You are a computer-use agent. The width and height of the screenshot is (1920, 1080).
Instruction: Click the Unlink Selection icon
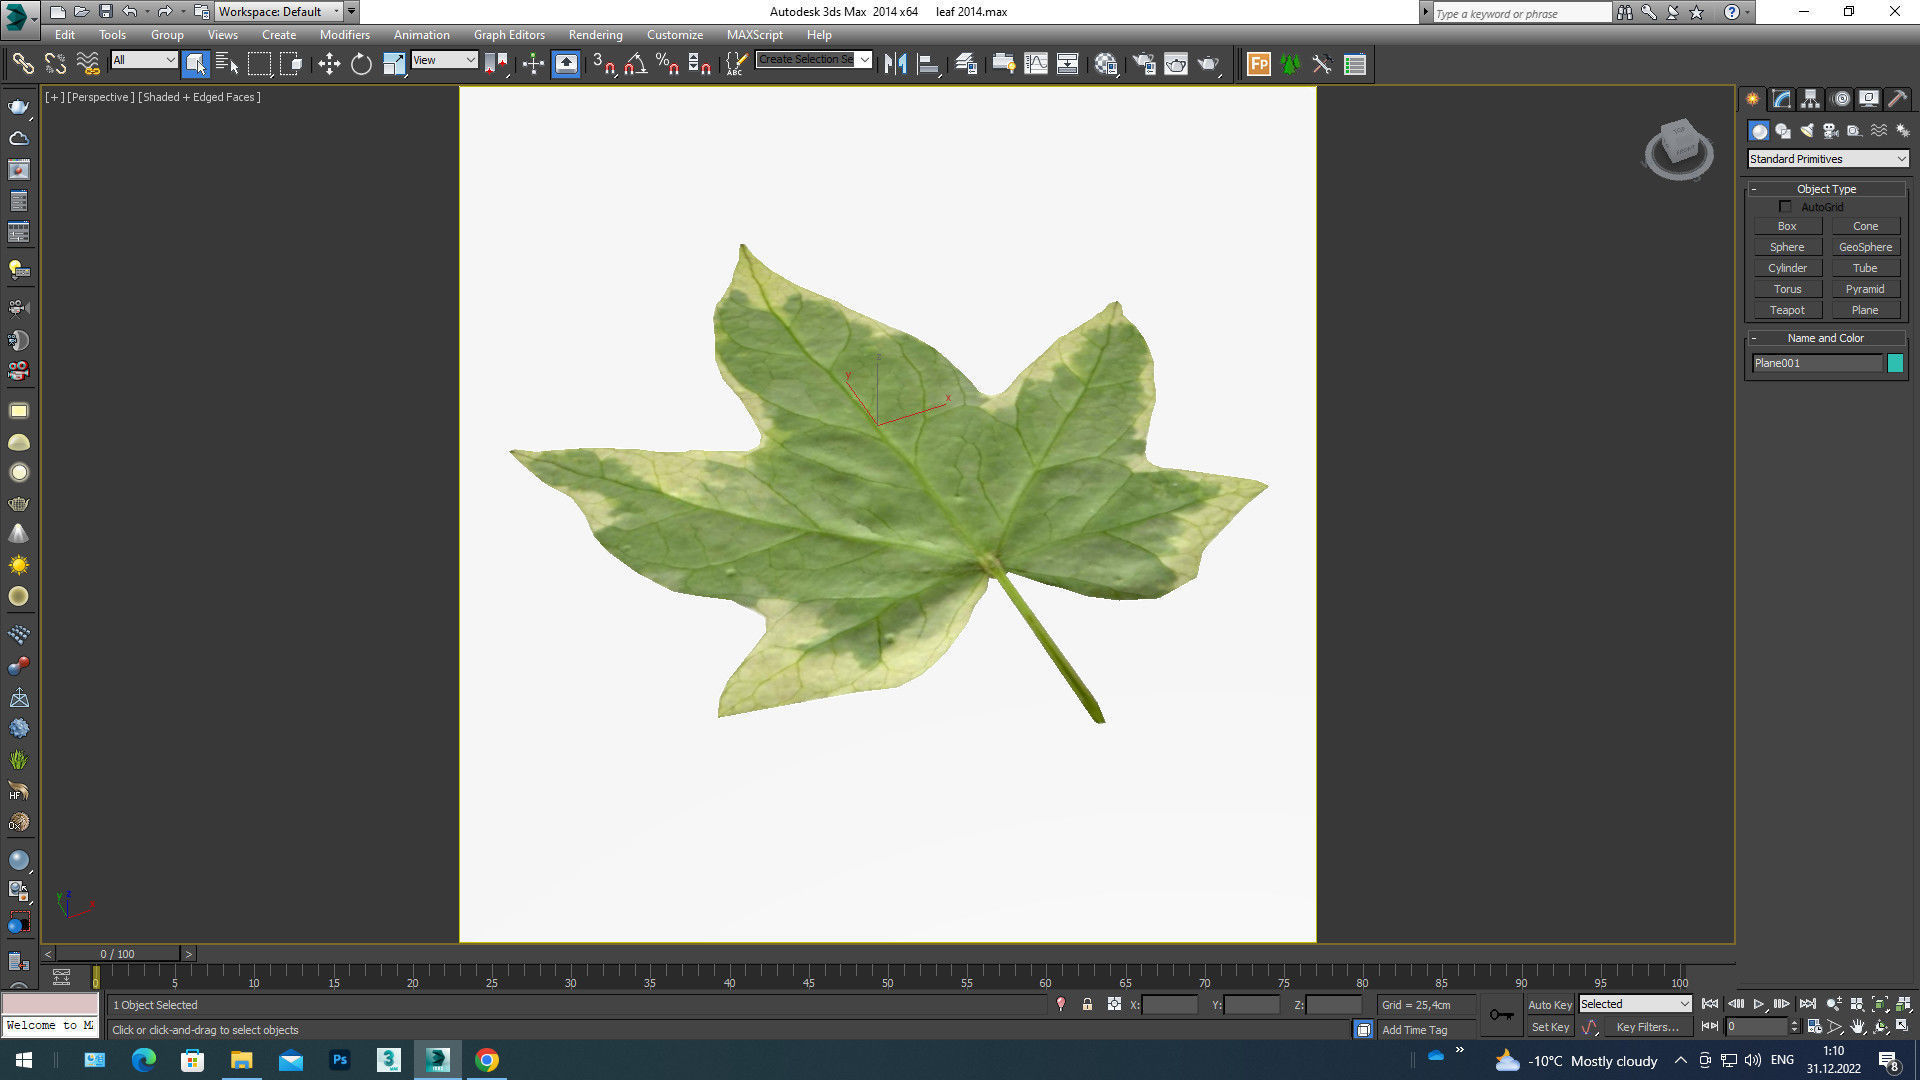point(55,64)
